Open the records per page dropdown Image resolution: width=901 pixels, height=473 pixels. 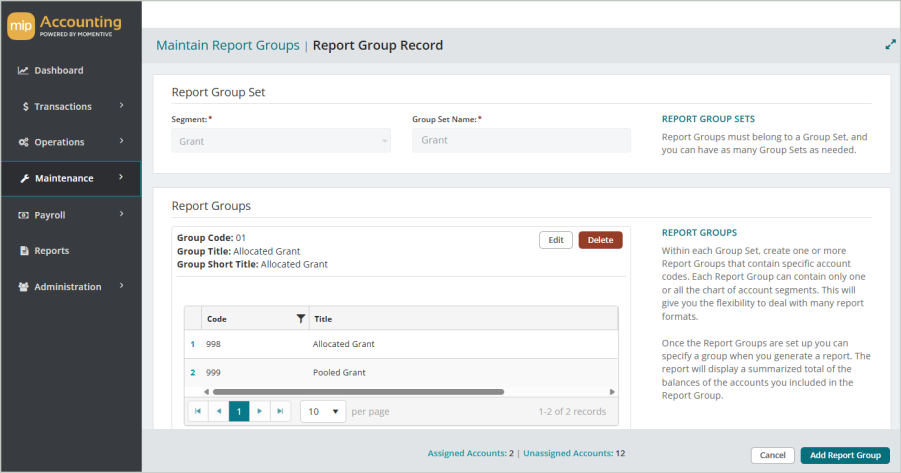[x=323, y=412]
